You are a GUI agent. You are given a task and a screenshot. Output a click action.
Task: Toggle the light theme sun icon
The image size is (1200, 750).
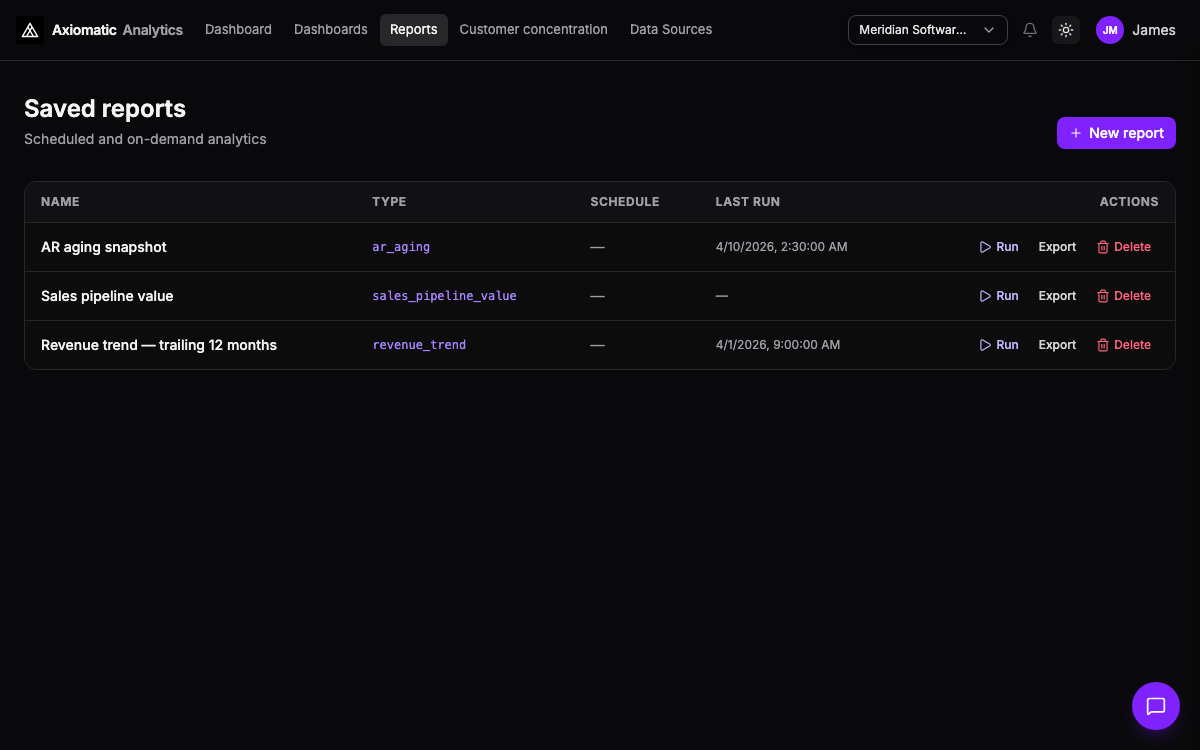[x=1066, y=30]
